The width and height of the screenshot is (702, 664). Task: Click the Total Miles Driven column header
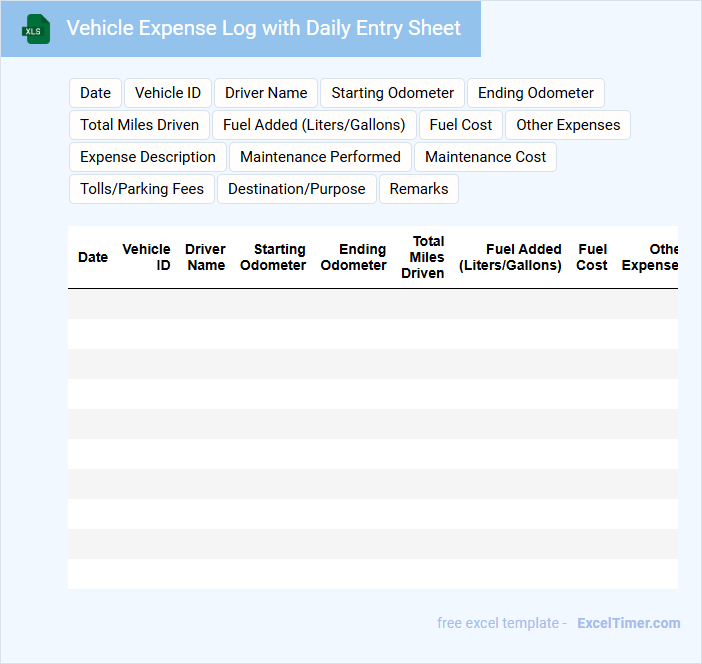click(x=424, y=257)
